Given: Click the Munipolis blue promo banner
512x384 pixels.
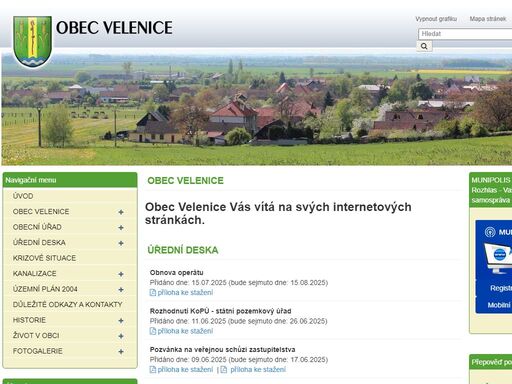Looking at the screenshot, I should tap(494, 267).
